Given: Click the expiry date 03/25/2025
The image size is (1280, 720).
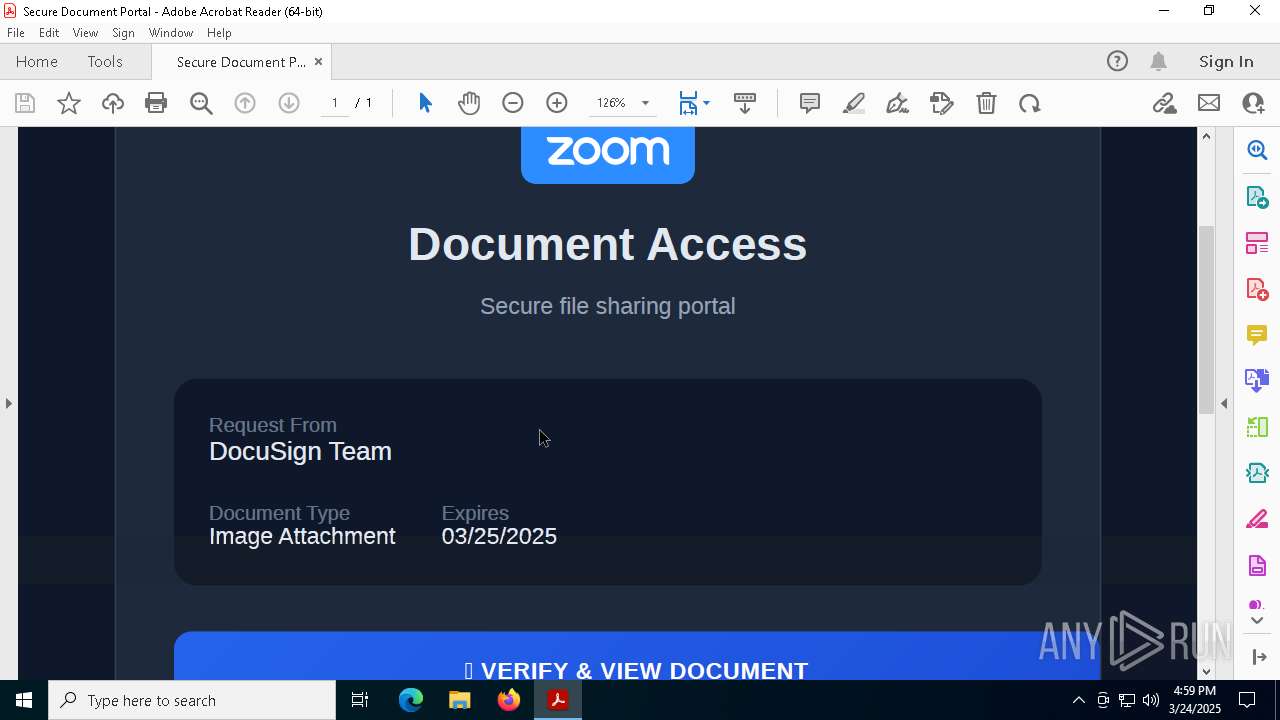Looking at the screenshot, I should 499,536.
